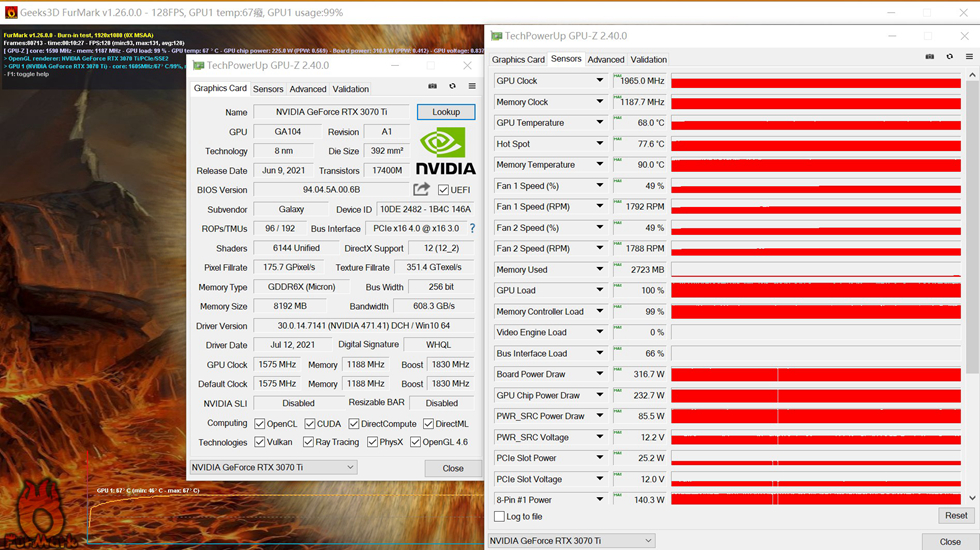Click the FurMark app icon in title bar
Screen dimensions: 980x550
[x=11, y=12]
